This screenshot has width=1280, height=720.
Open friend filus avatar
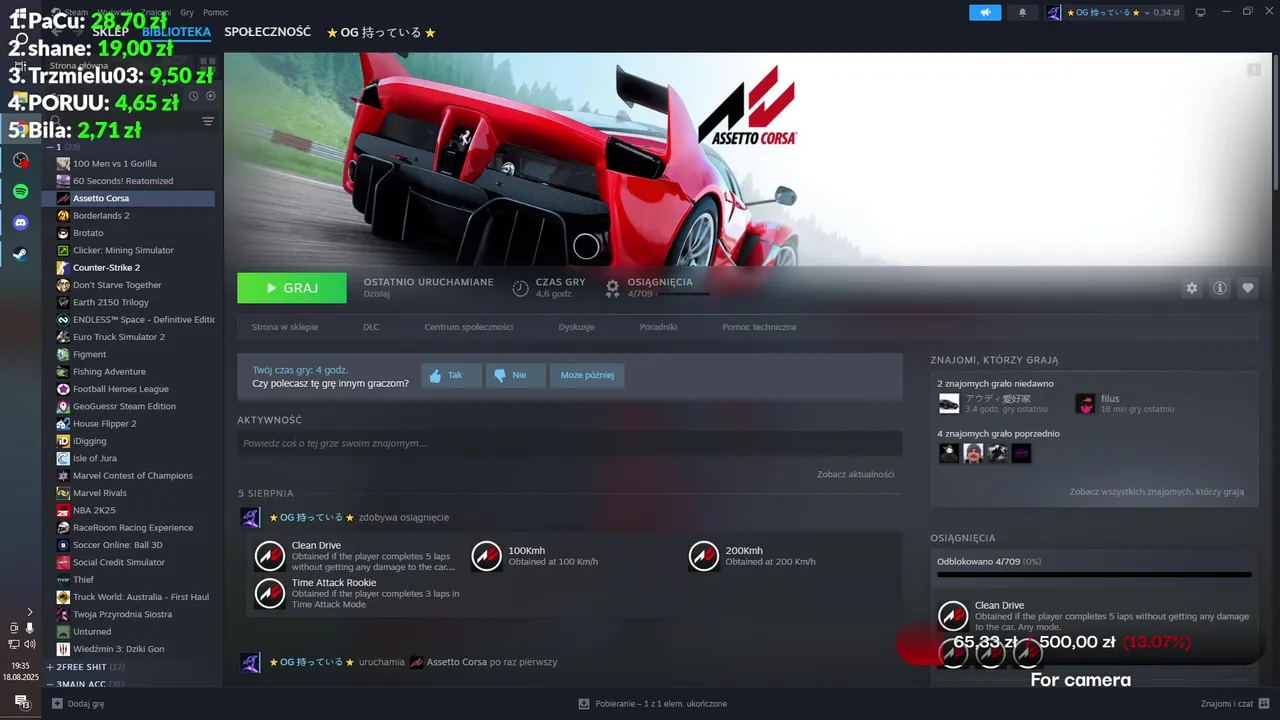click(x=1085, y=403)
